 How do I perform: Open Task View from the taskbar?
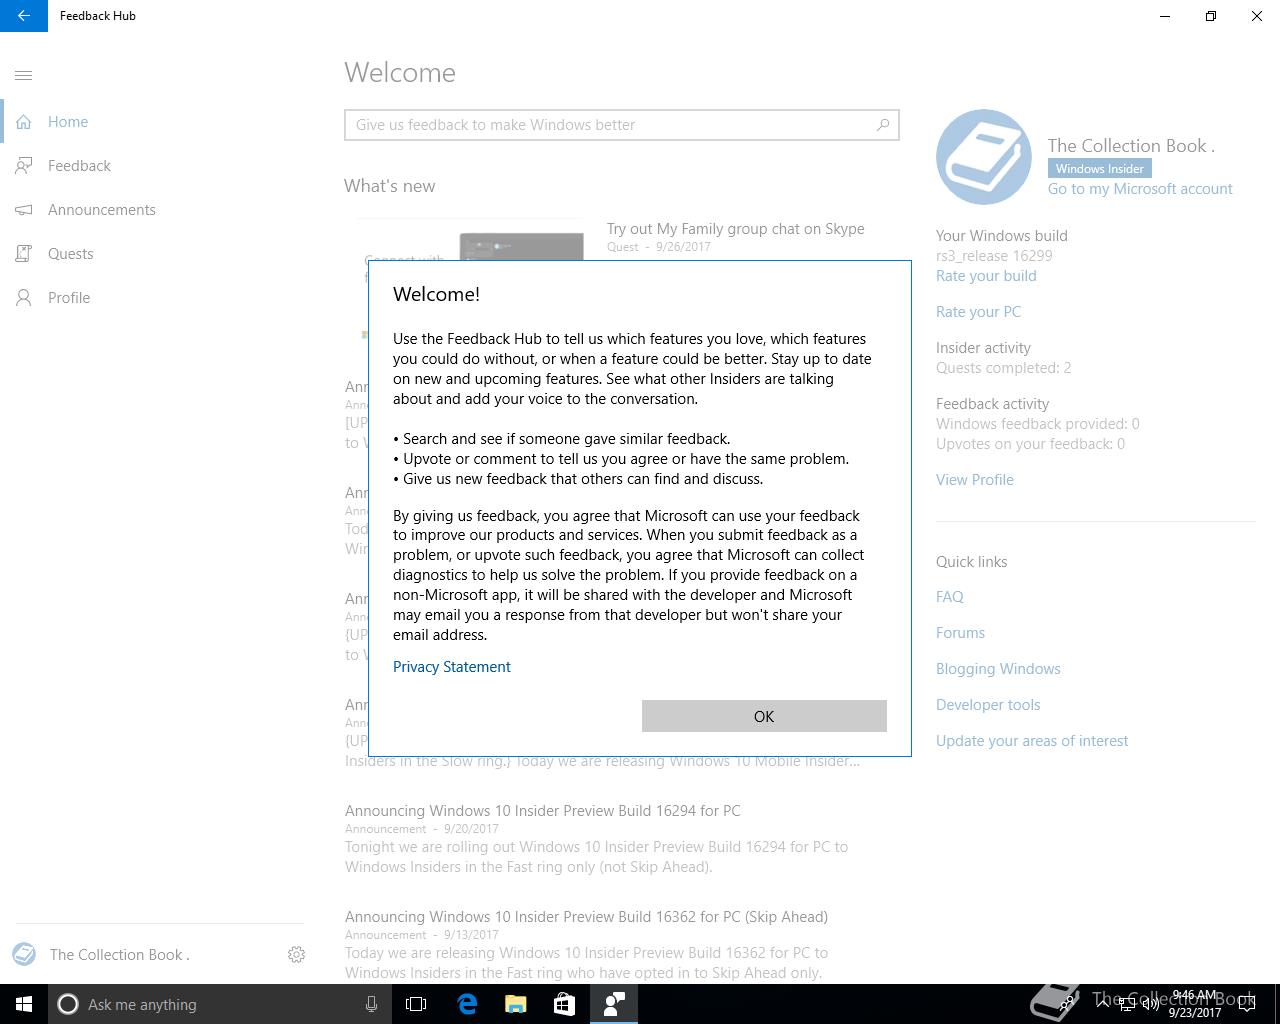pos(416,1004)
